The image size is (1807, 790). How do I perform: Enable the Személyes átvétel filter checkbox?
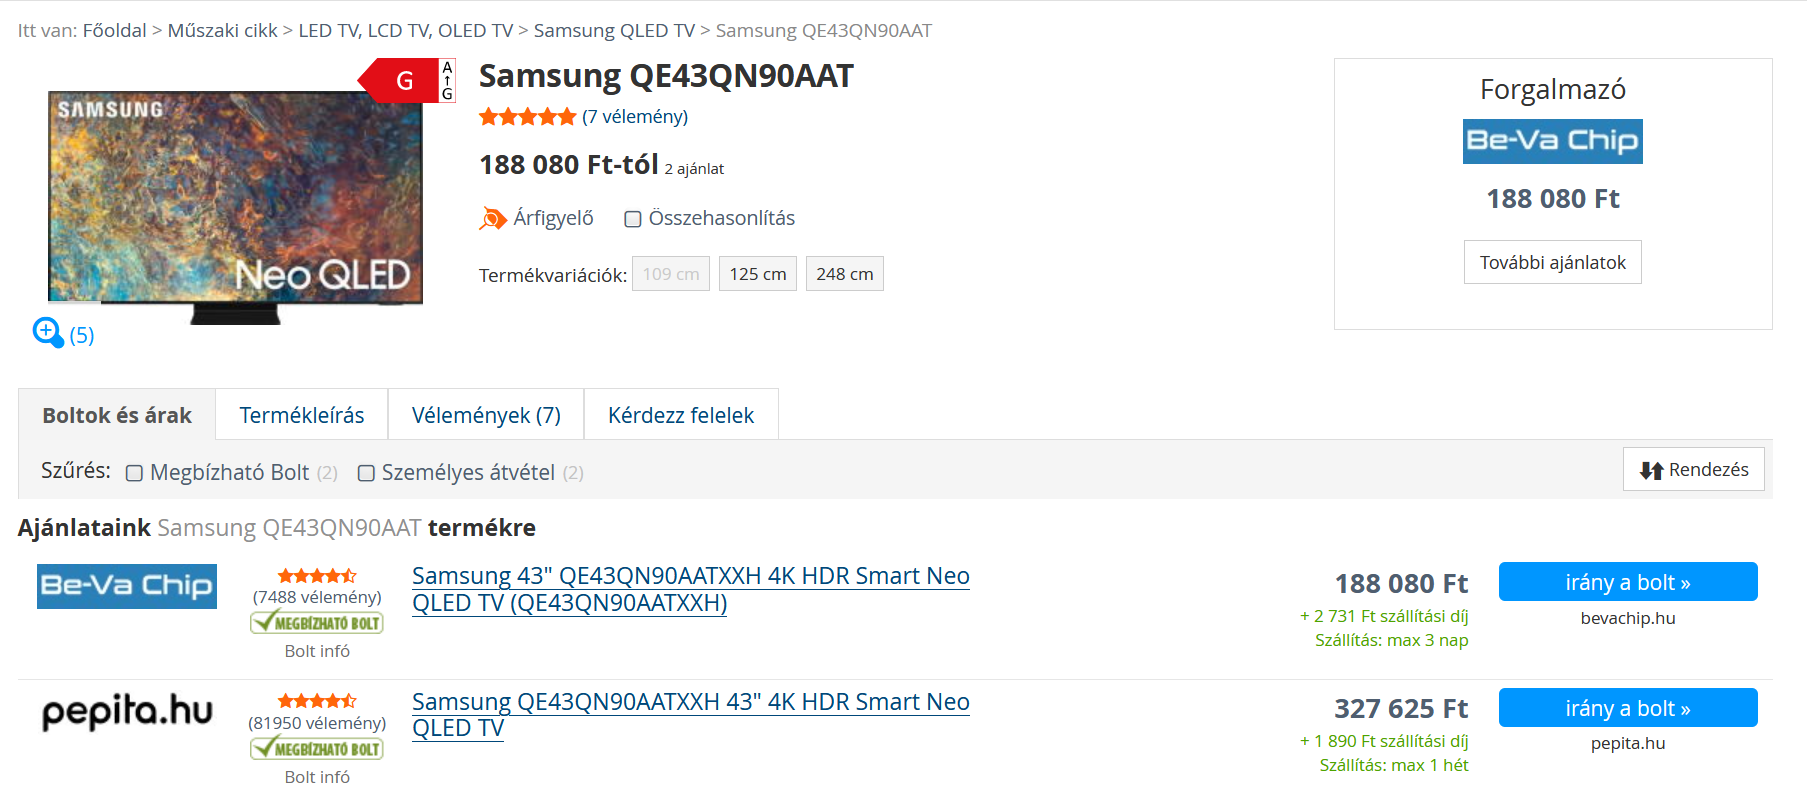click(366, 473)
